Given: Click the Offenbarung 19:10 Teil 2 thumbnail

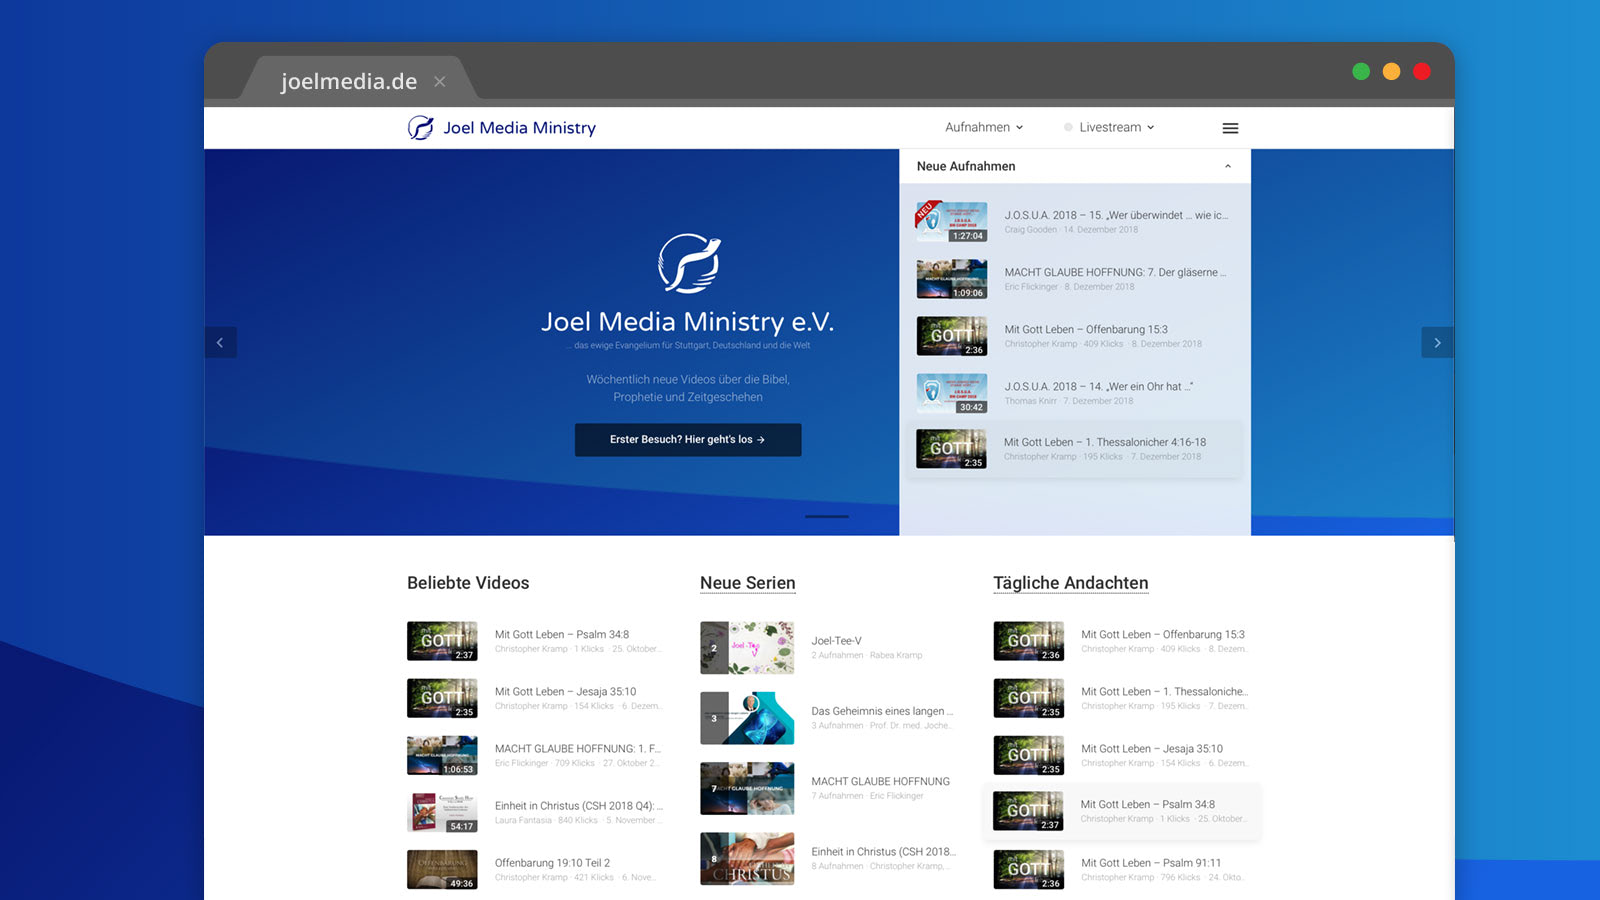Looking at the screenshot, I should pos(442,869).
